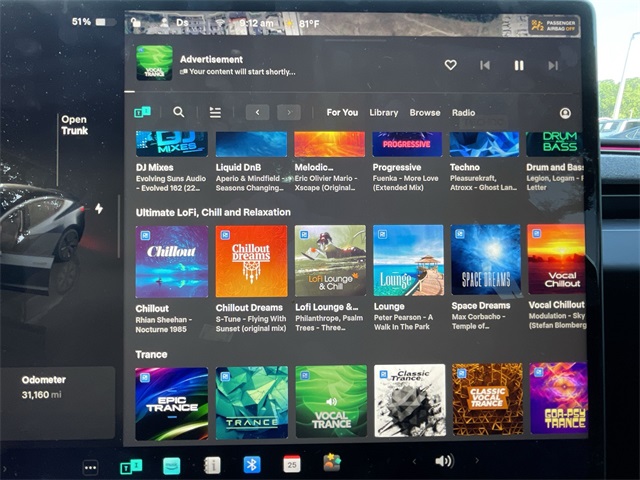Play the green Trance station
Screen dimensions: 640x480
[x=251, y=402]
